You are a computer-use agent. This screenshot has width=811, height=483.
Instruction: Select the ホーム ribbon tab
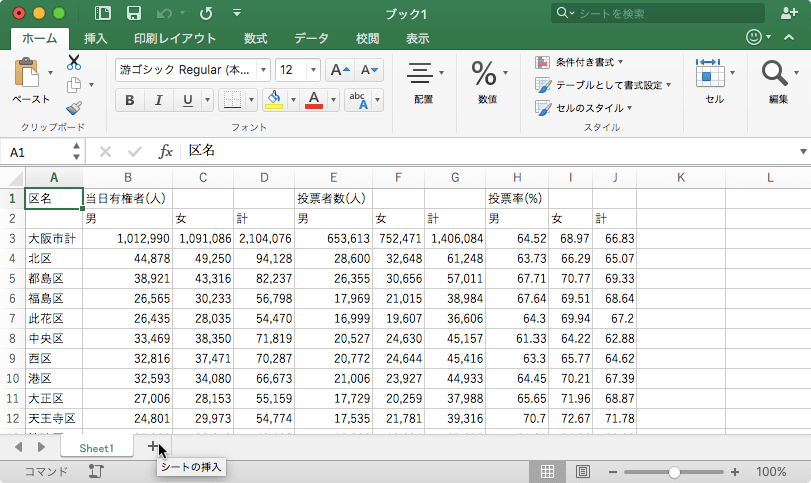pyautogui.click(x=40, y=38)
